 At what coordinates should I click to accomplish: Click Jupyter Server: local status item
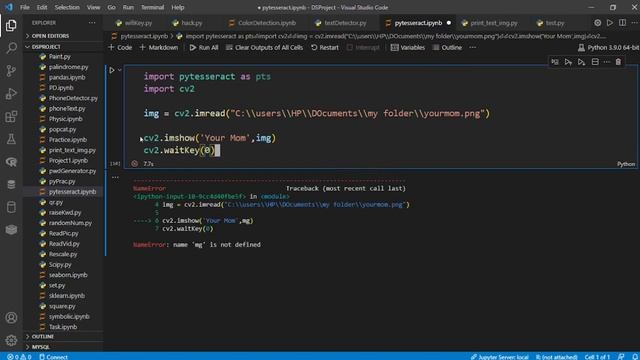click(499, 357)
